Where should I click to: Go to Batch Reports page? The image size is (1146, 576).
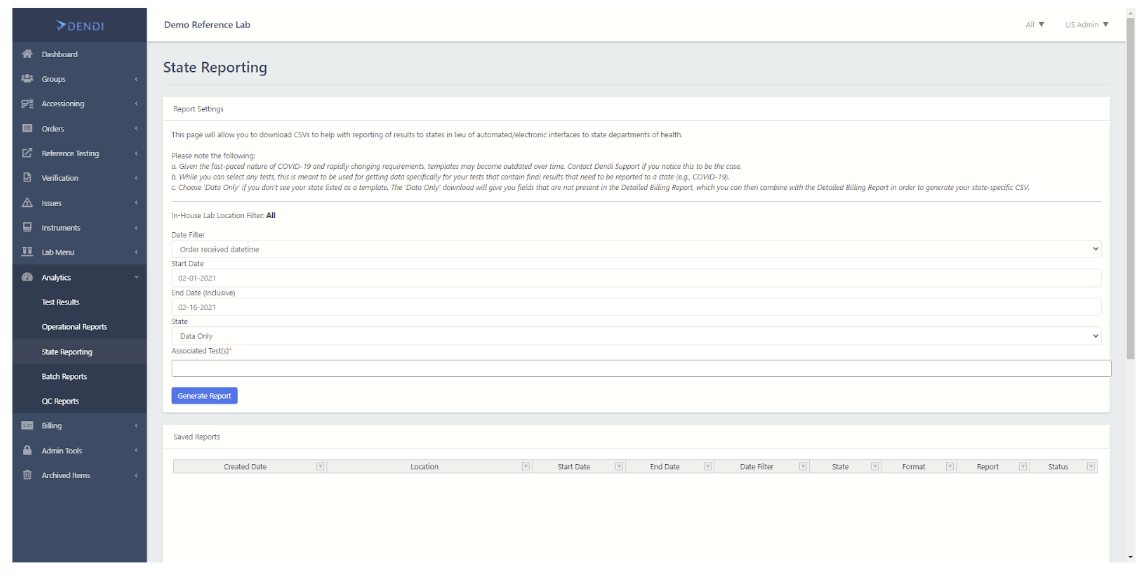[x=64, y=377]
